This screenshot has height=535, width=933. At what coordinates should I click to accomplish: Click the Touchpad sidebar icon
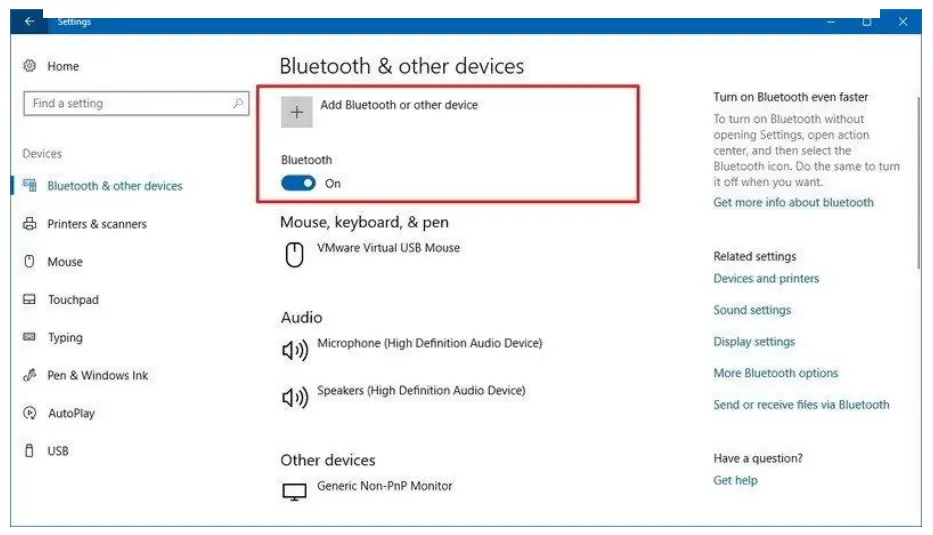[x=30, y=299]
